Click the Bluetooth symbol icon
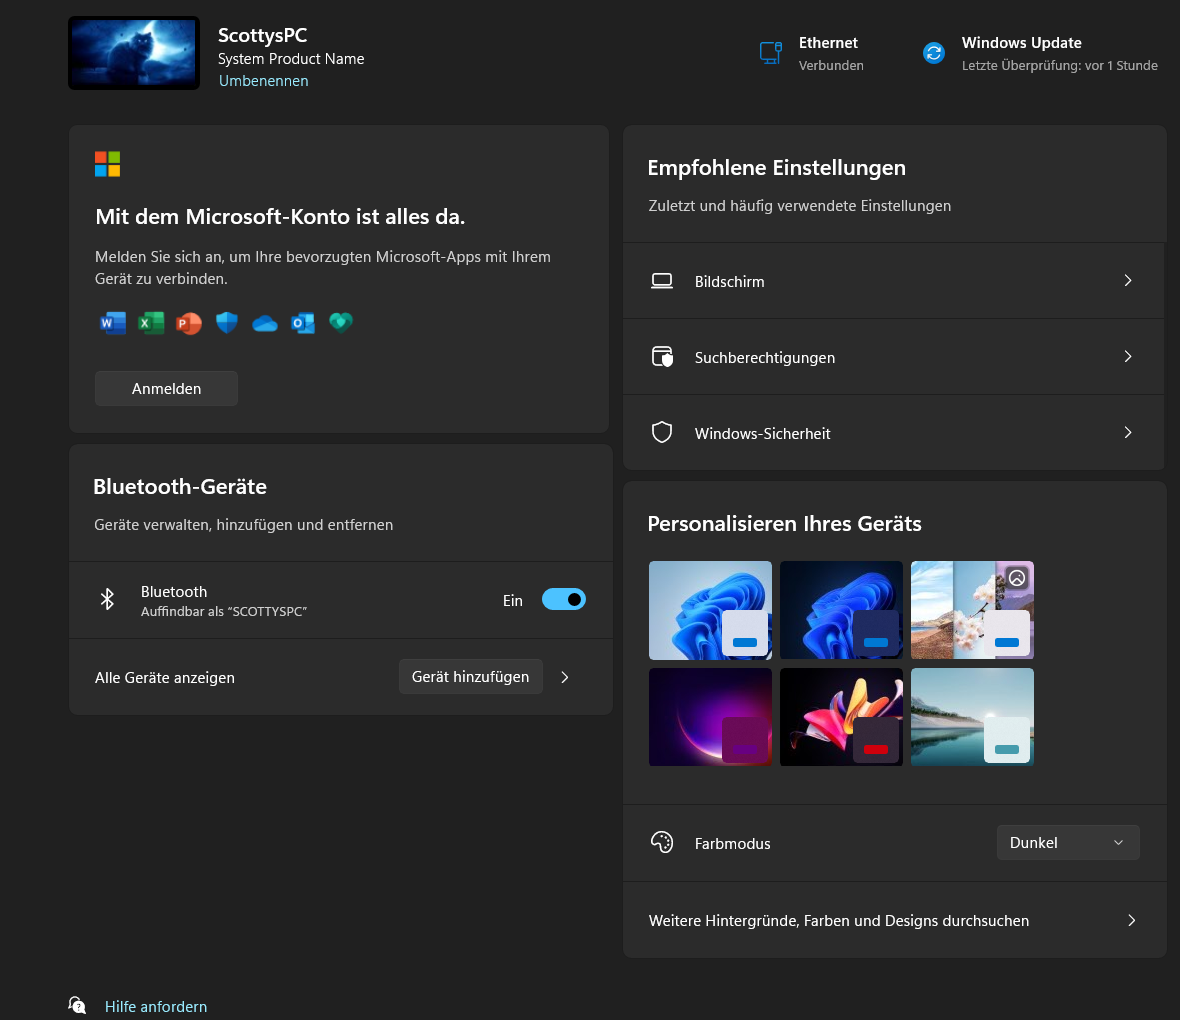This screenshot has width=1180, height=1020. (108, 599)
